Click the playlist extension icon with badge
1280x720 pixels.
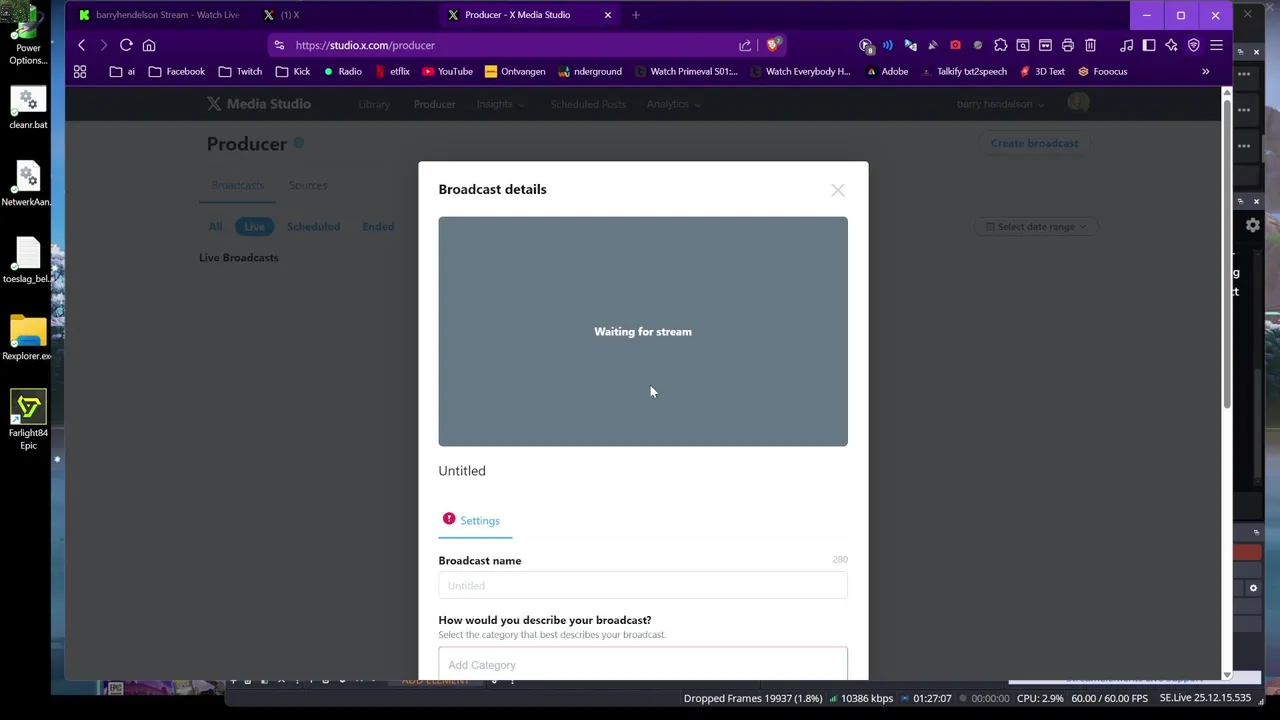[x=866, y=45]
